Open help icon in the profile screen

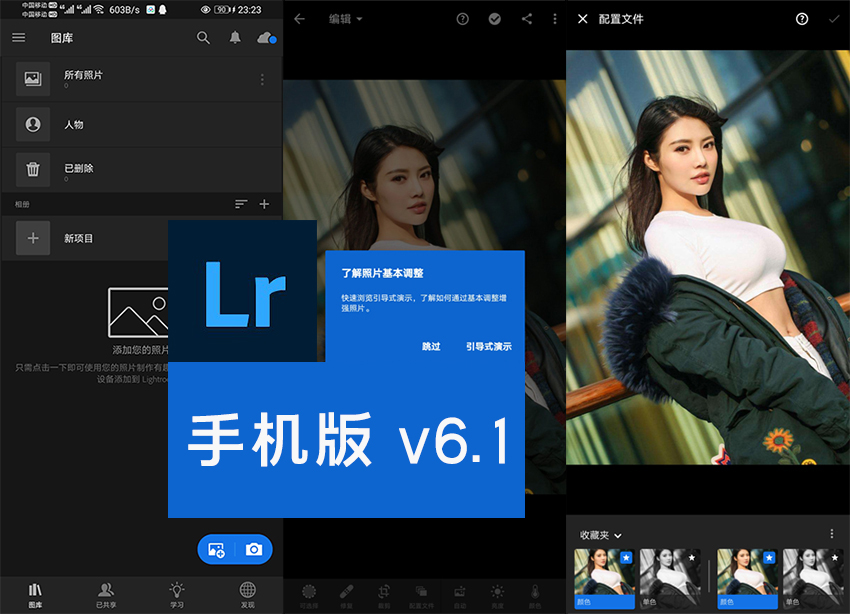click(802, 19)
